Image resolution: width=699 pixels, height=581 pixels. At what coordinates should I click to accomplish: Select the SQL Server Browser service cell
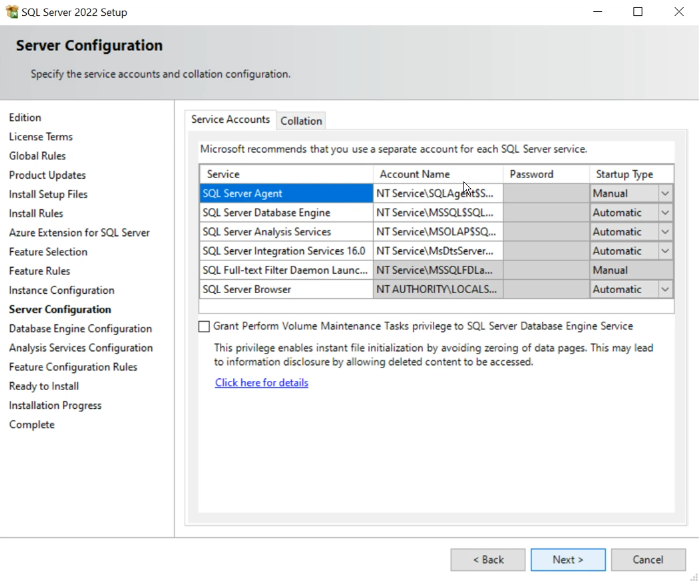[286, 289]
